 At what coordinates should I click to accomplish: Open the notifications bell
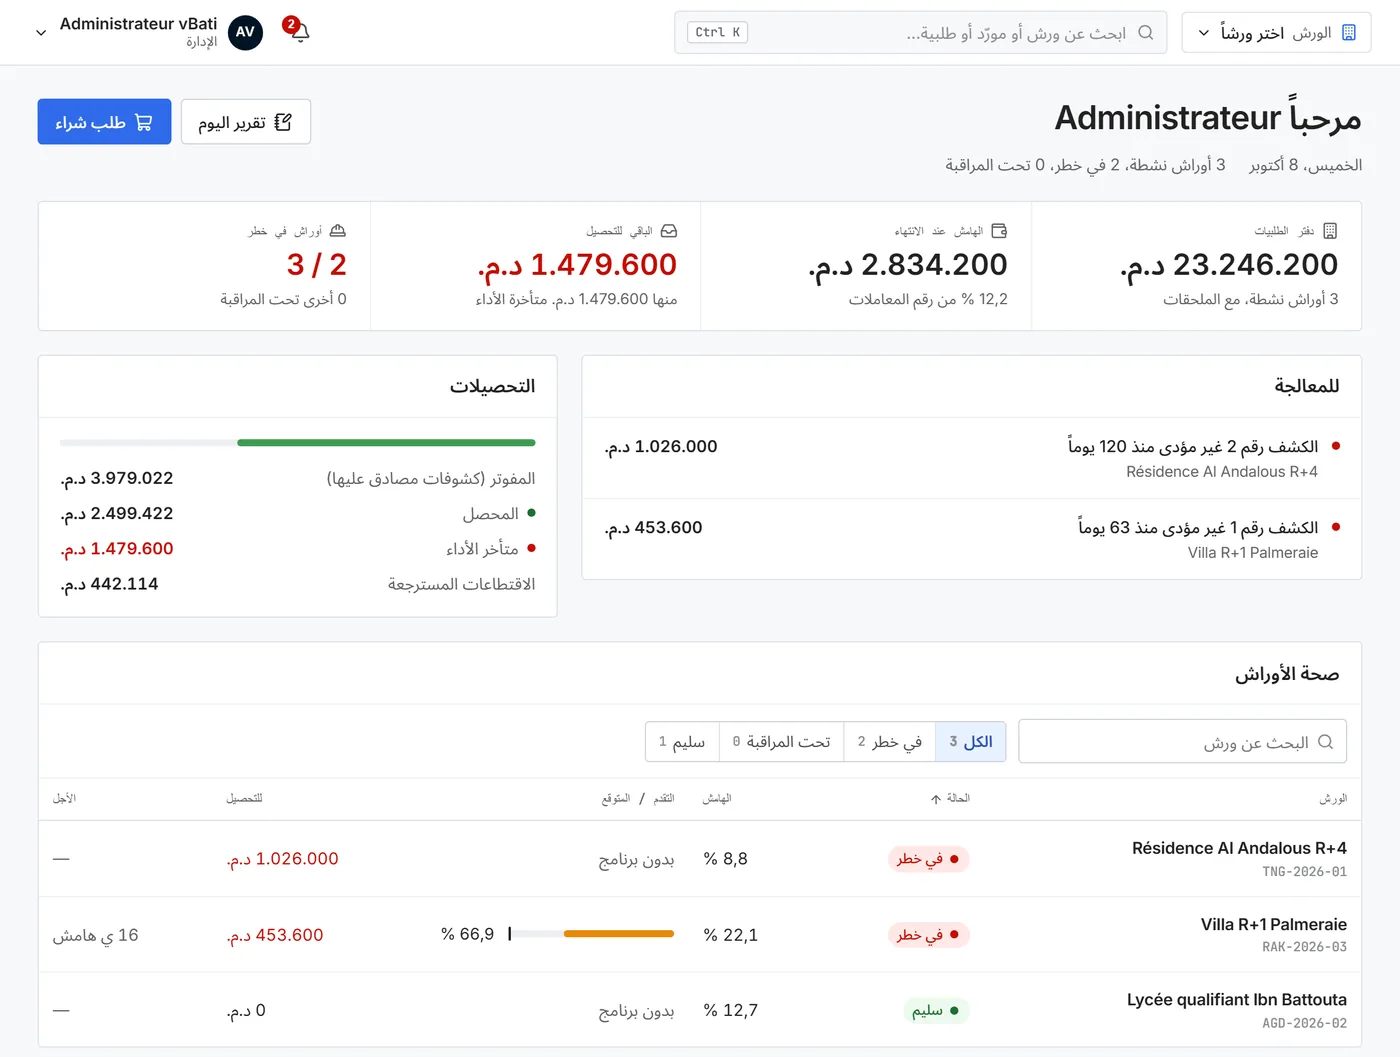[x=299, y=32]
